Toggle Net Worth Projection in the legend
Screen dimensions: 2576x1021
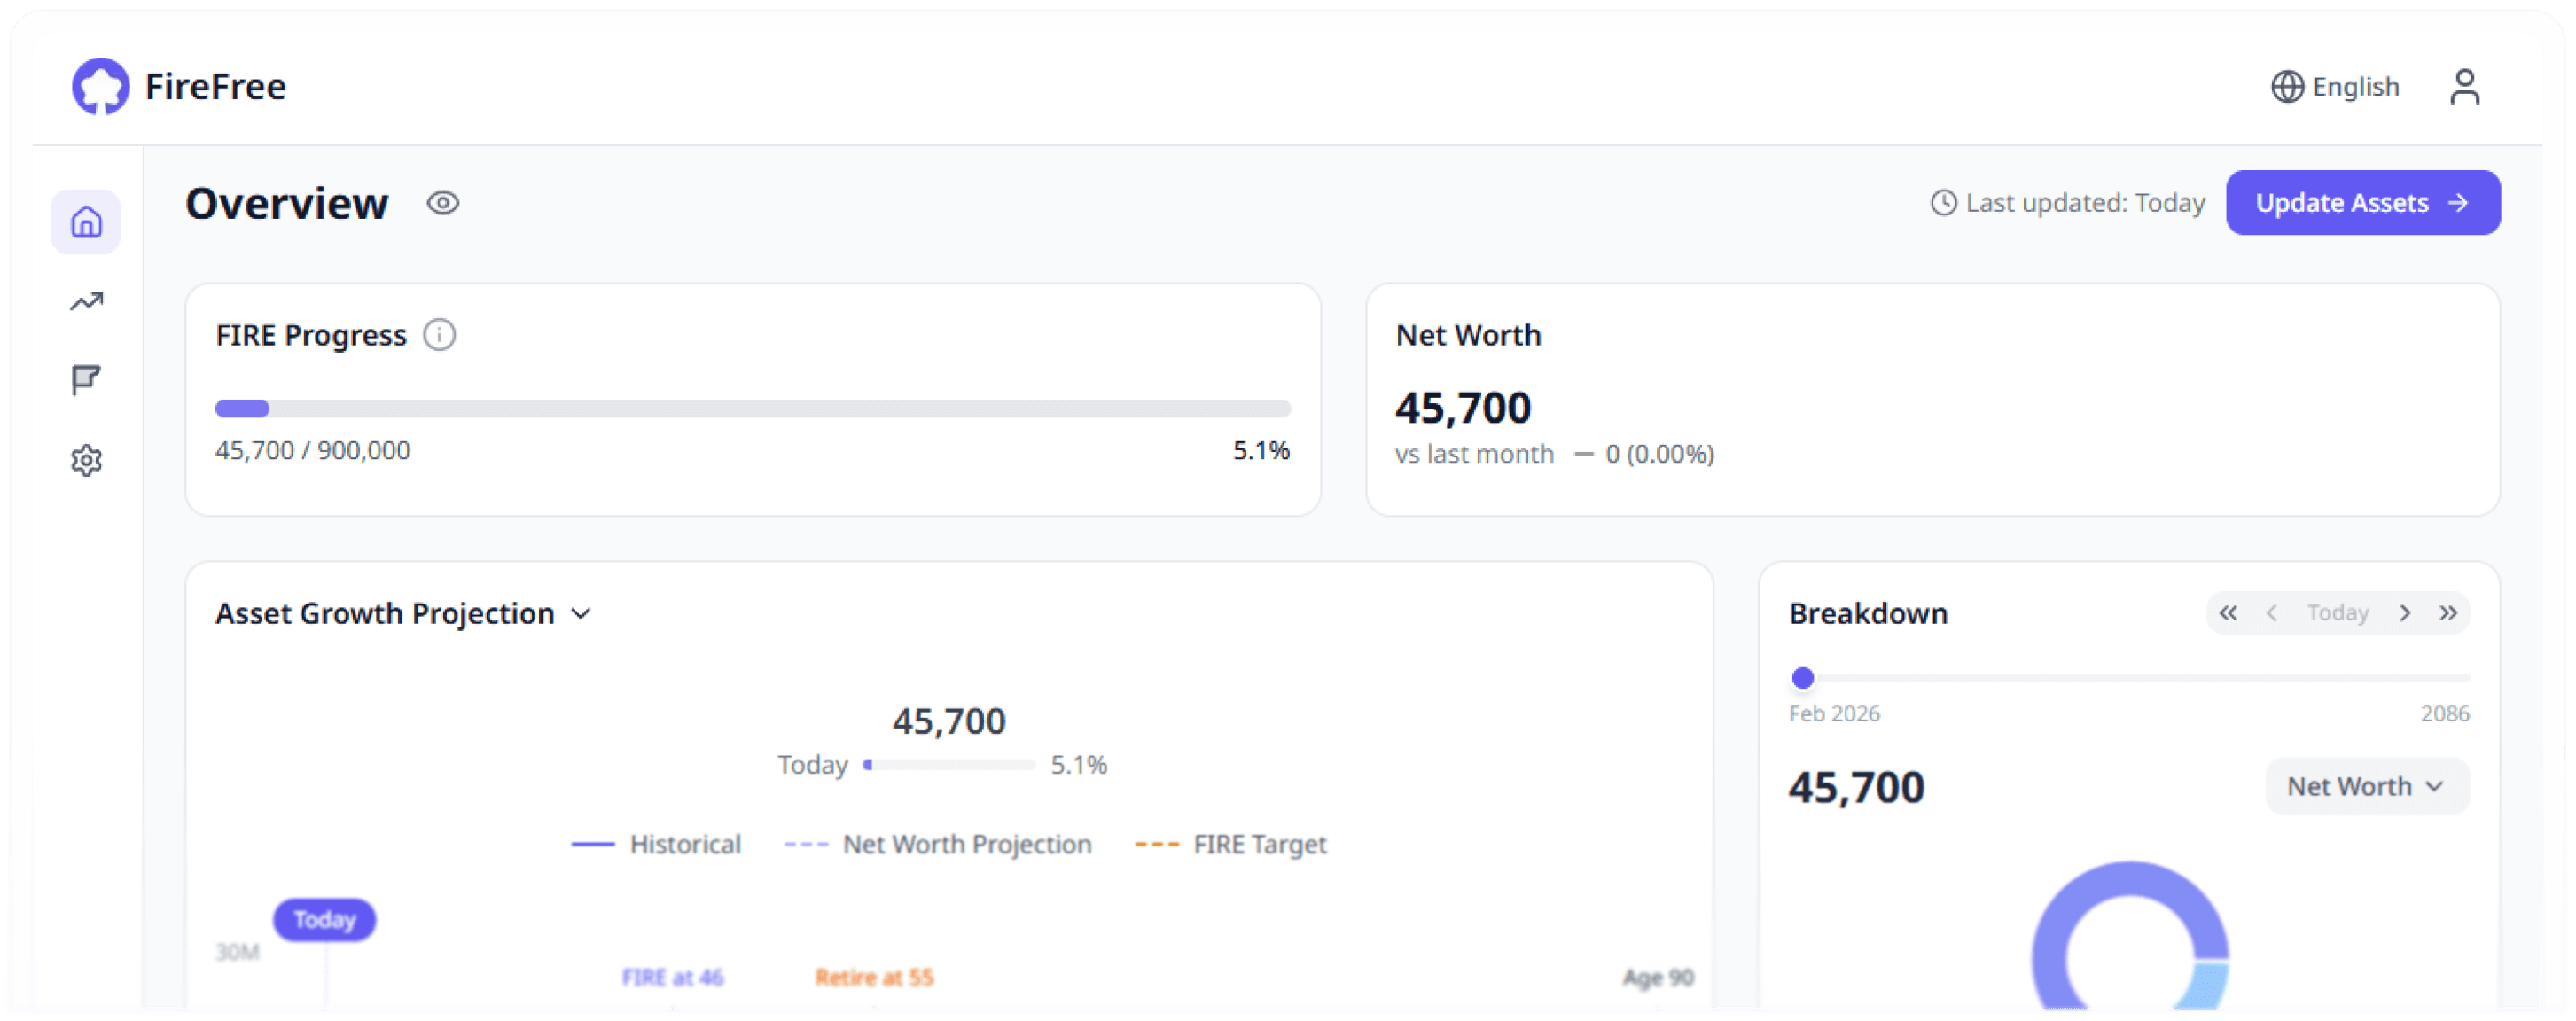pos(937,843)
